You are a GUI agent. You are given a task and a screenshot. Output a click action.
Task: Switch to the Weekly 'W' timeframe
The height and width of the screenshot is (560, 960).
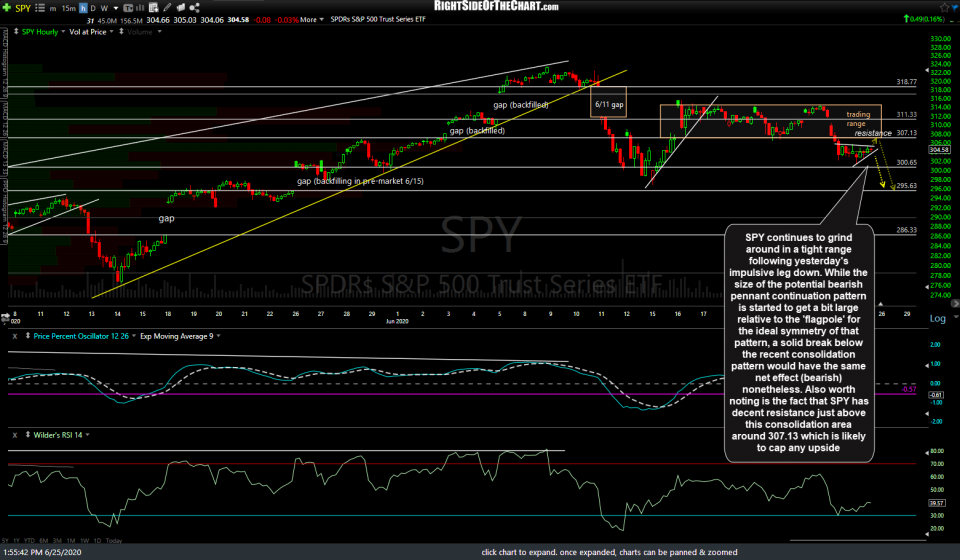pyautogui.click(x=104, y=8)
